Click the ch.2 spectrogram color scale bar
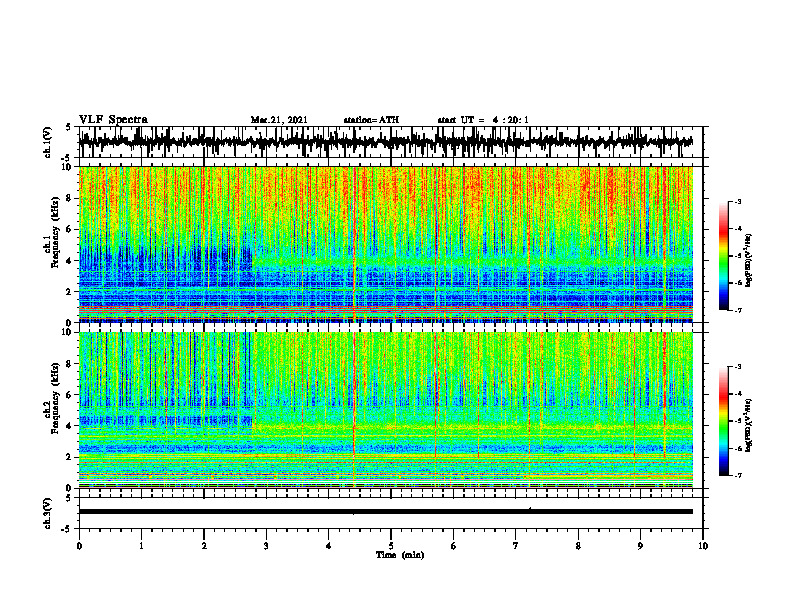Image resolution: width=792 pixels, height=612 pixels. [x=723, y=421]
